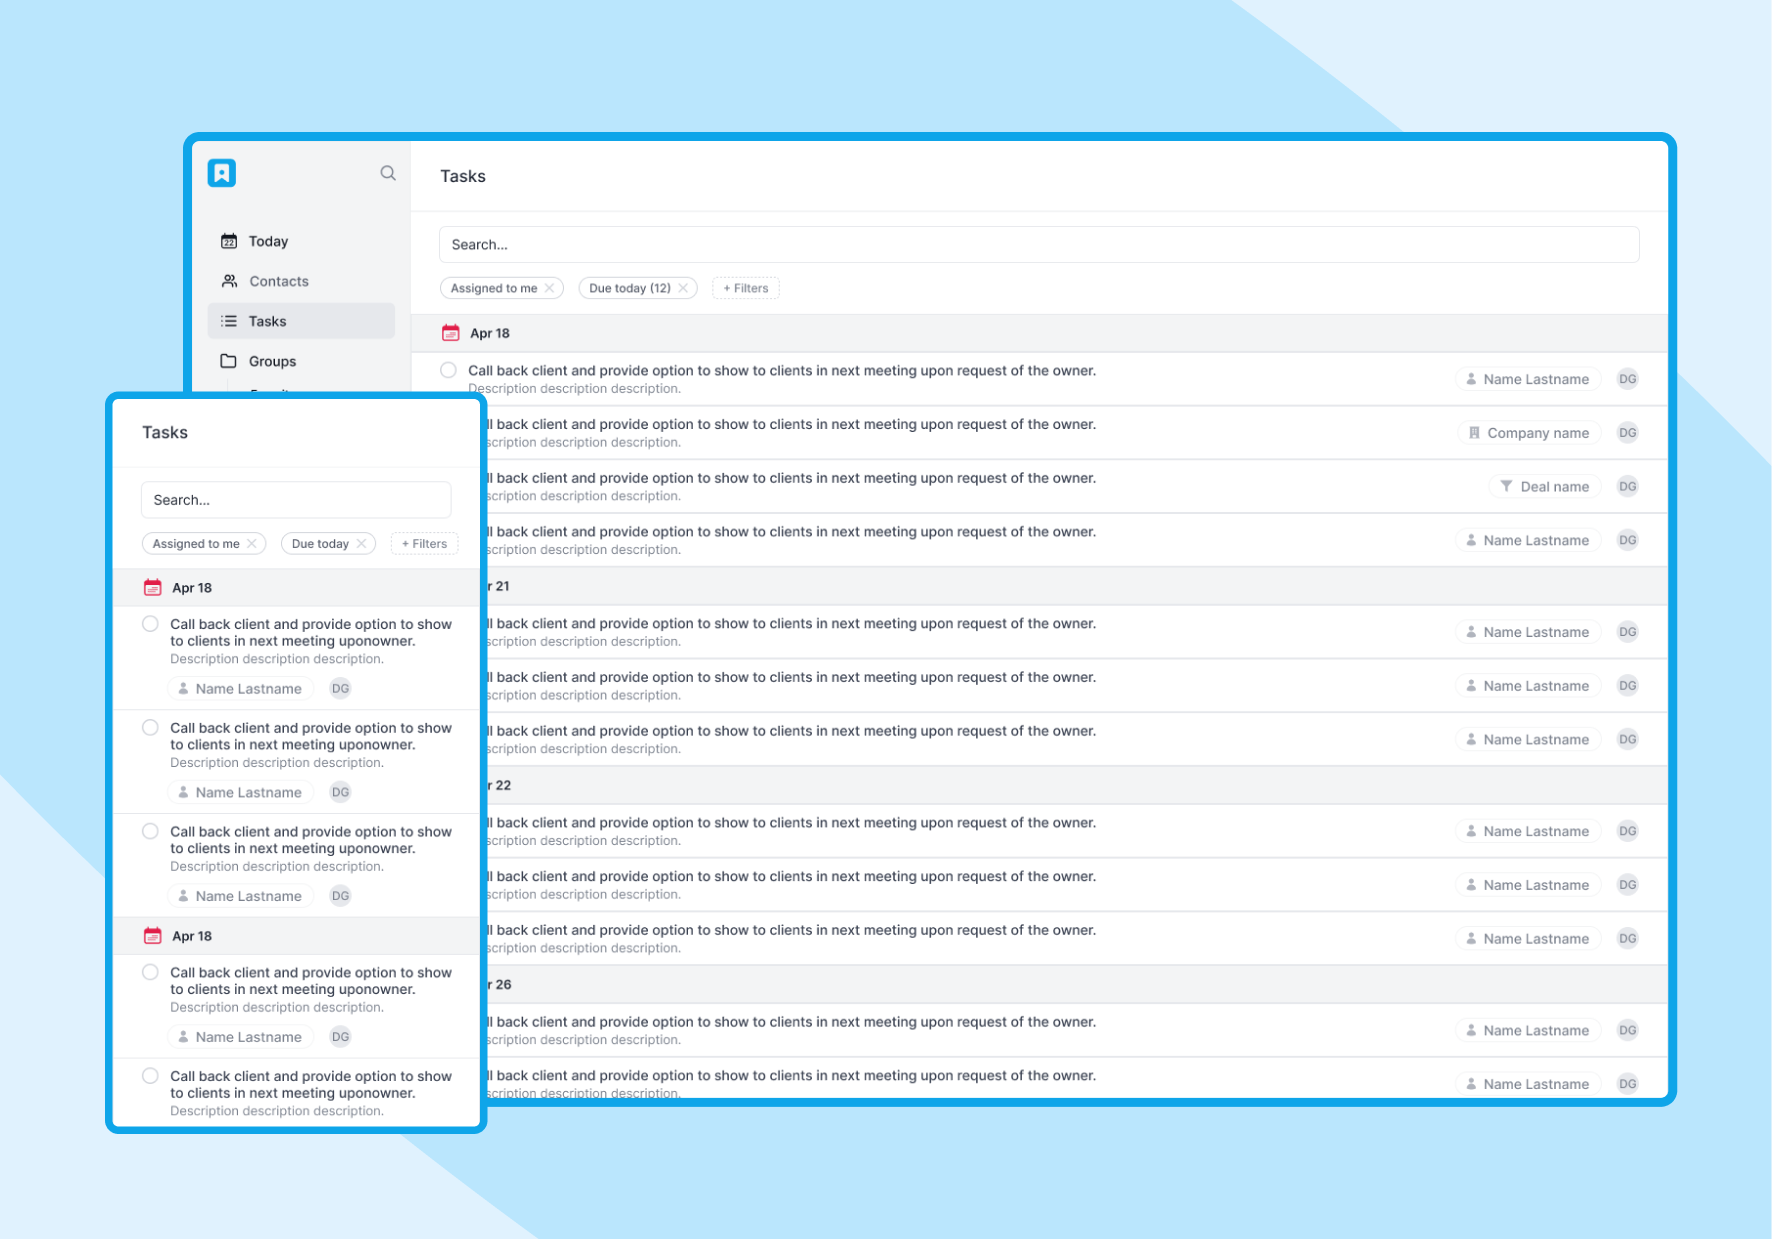Click the Tasks list icon in sidebar
Viewport: 1772px width, 1239px height.
[228, 320]
